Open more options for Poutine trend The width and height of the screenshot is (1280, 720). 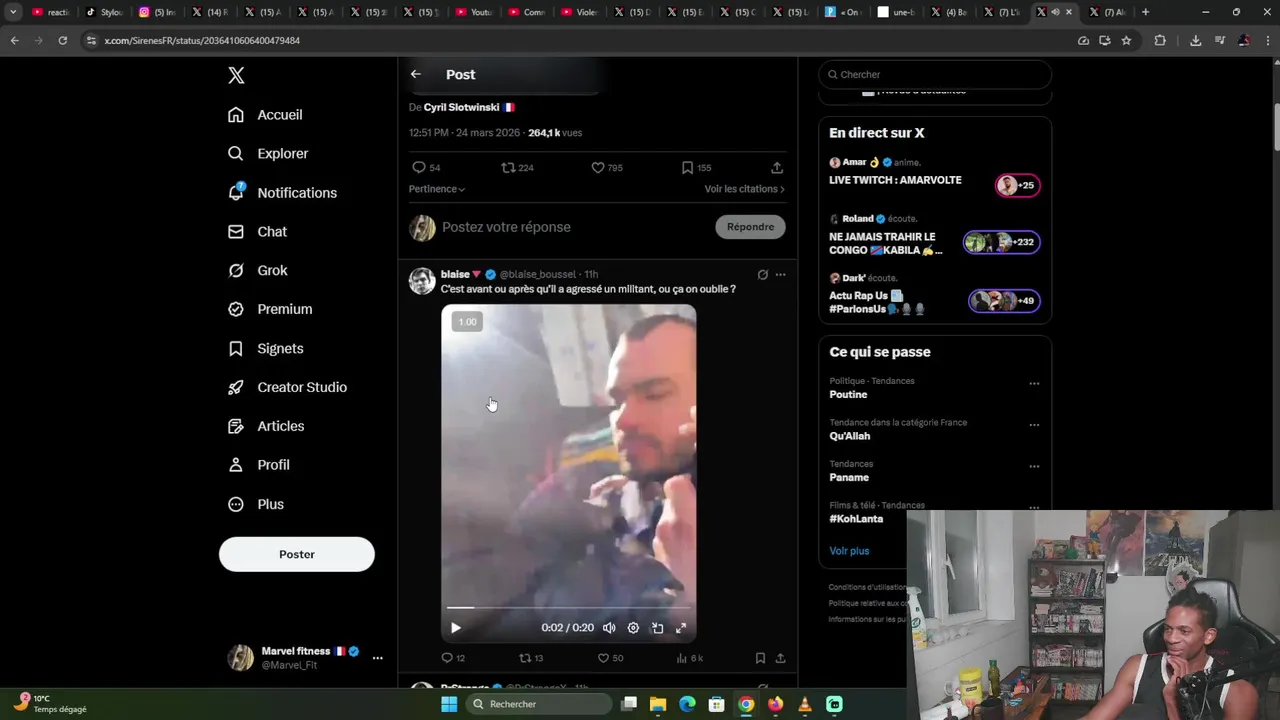[1034, 383]
